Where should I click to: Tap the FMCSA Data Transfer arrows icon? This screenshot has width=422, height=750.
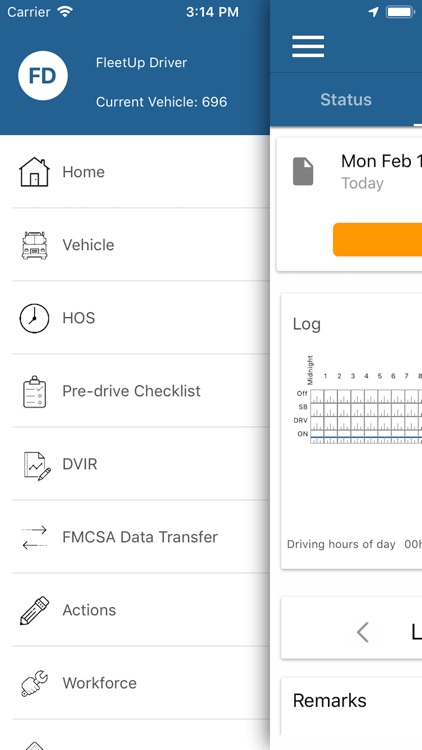34,538
